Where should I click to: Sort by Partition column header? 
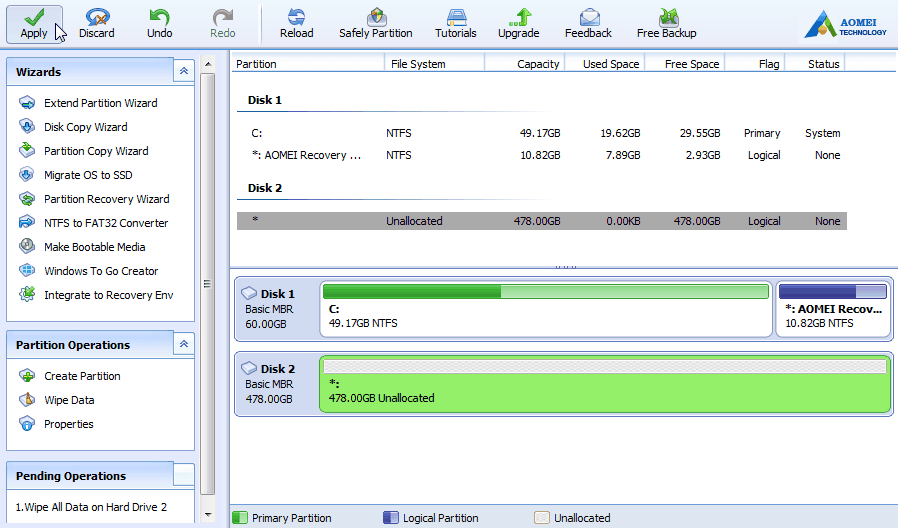coord(308,64)
